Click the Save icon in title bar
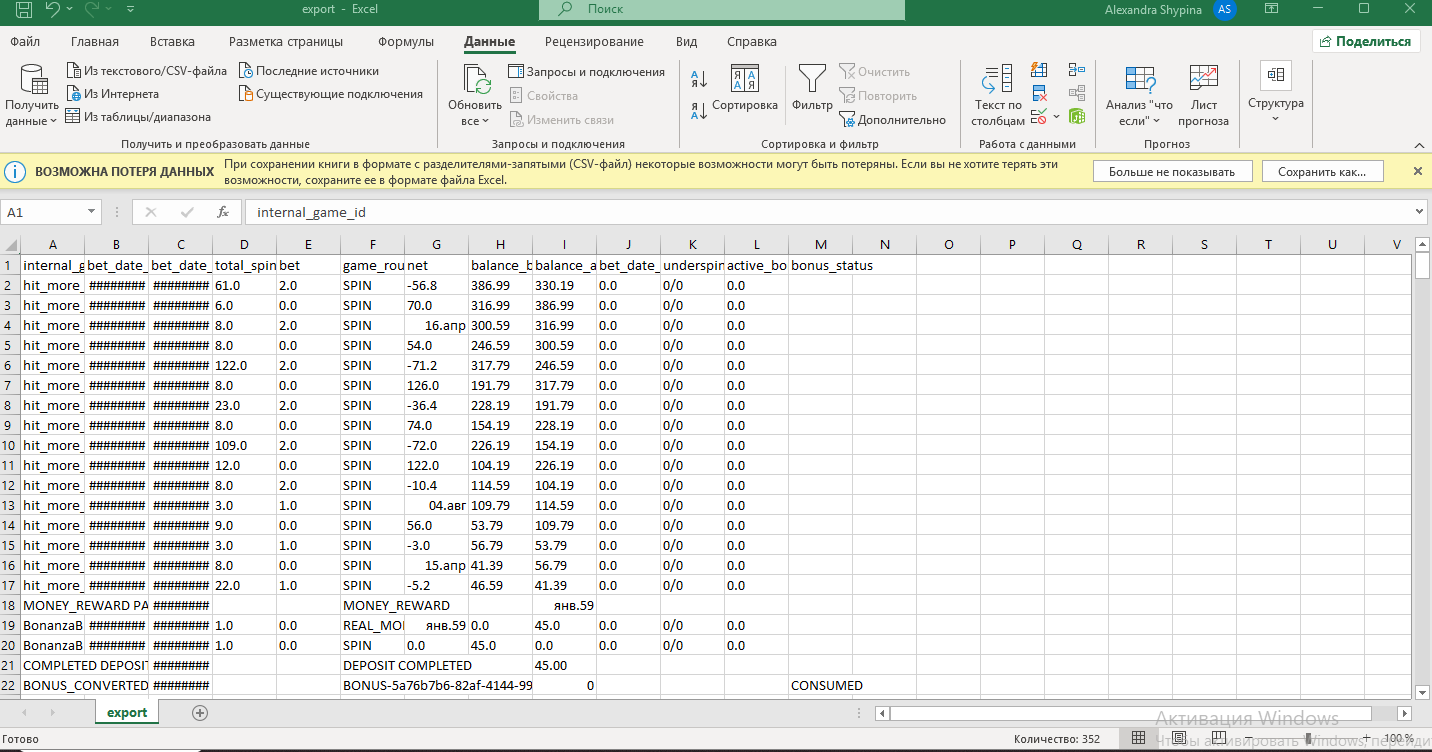The width and height of the screenshot is (1432, 752). point(24,12)
